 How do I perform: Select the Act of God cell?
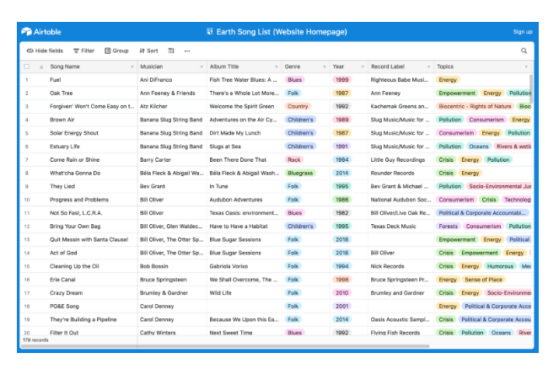[x=92, y=253]
